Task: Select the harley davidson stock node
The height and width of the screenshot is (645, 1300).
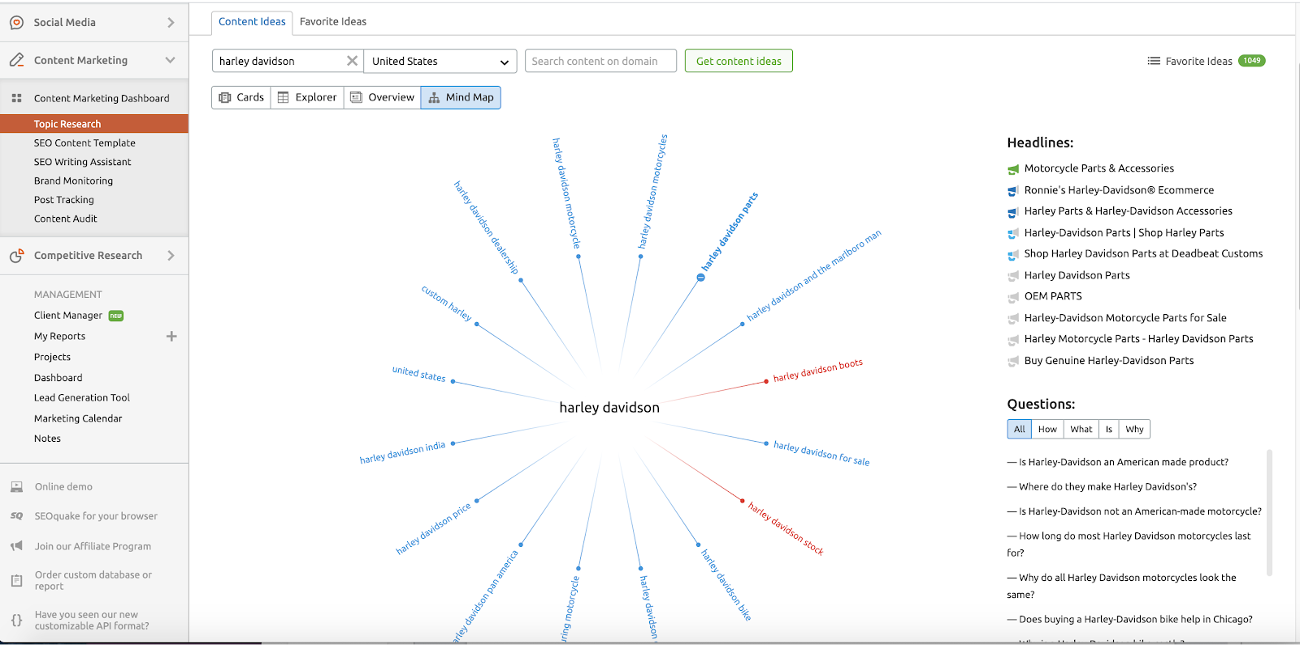Action: tap(786, 529)
